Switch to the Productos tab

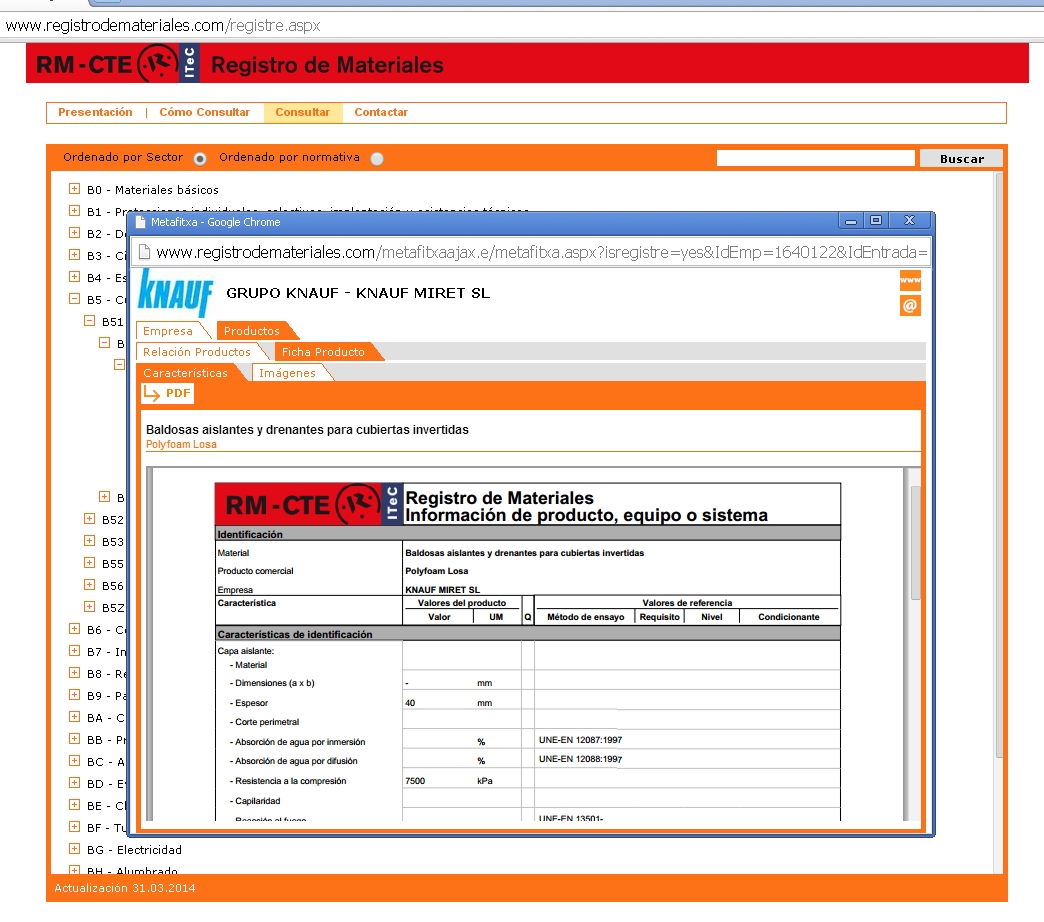[x=252, y=331]
